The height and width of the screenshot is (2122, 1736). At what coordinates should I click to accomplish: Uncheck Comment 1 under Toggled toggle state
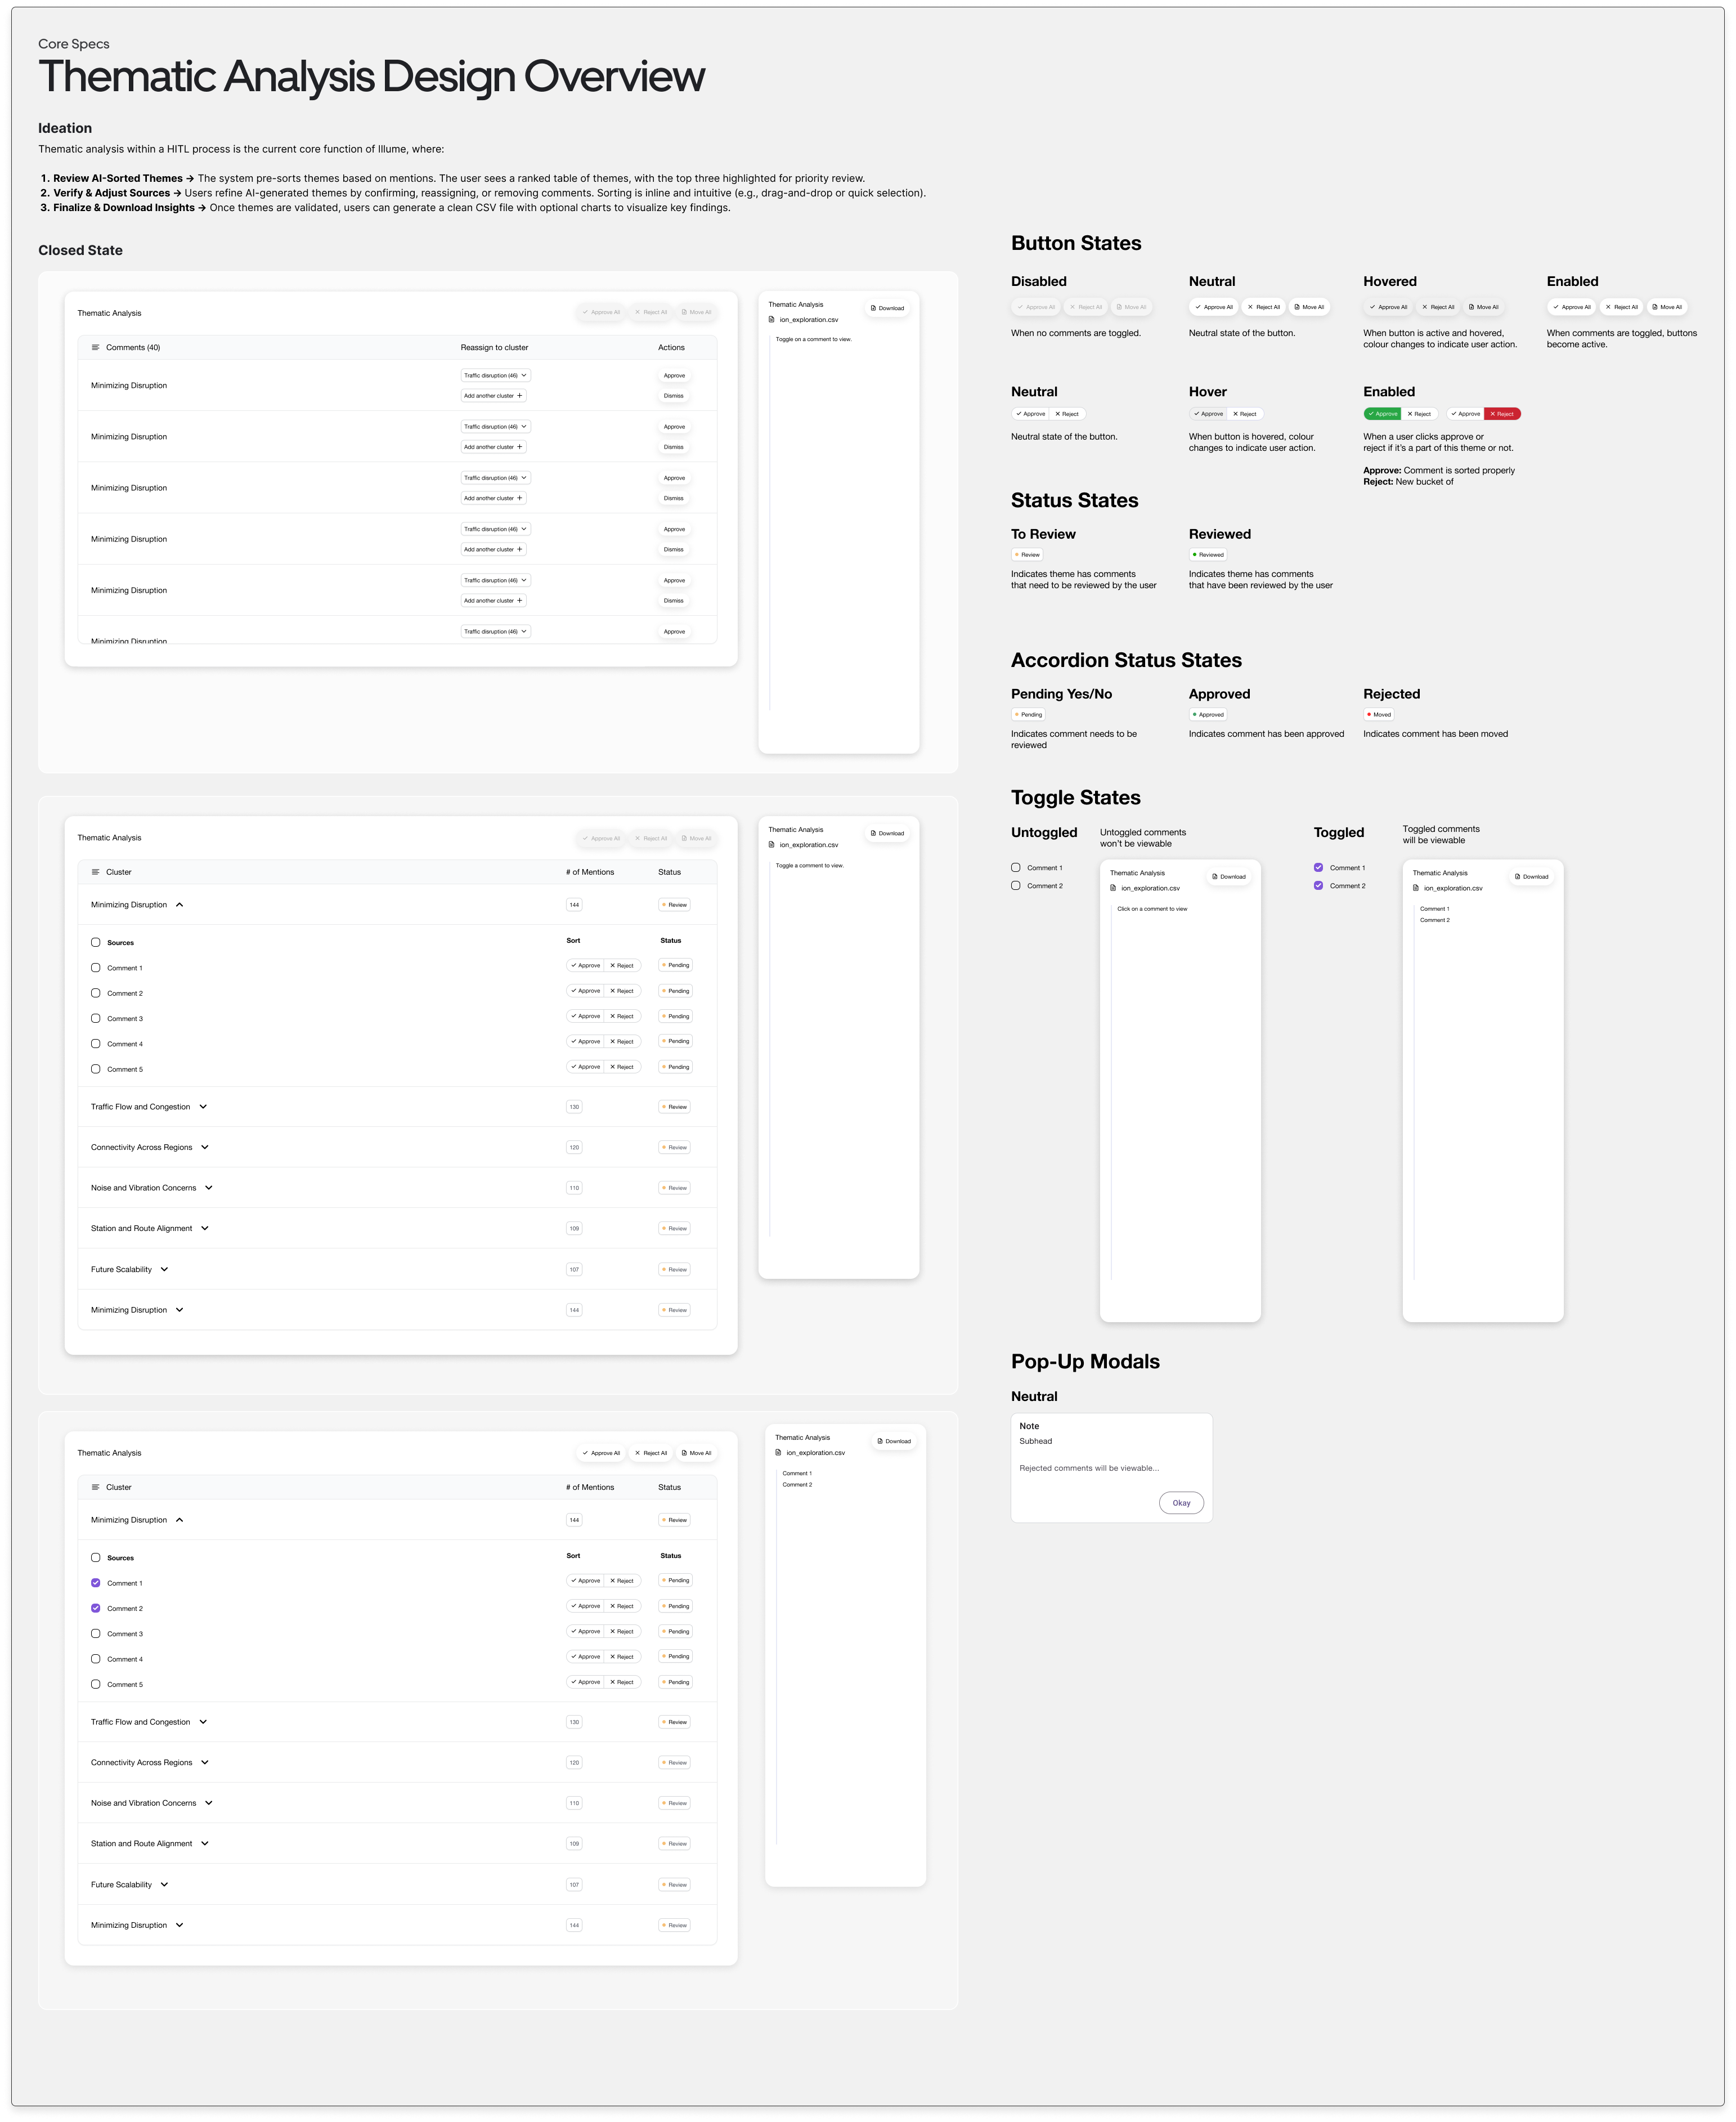click(x=1318, y=868)
